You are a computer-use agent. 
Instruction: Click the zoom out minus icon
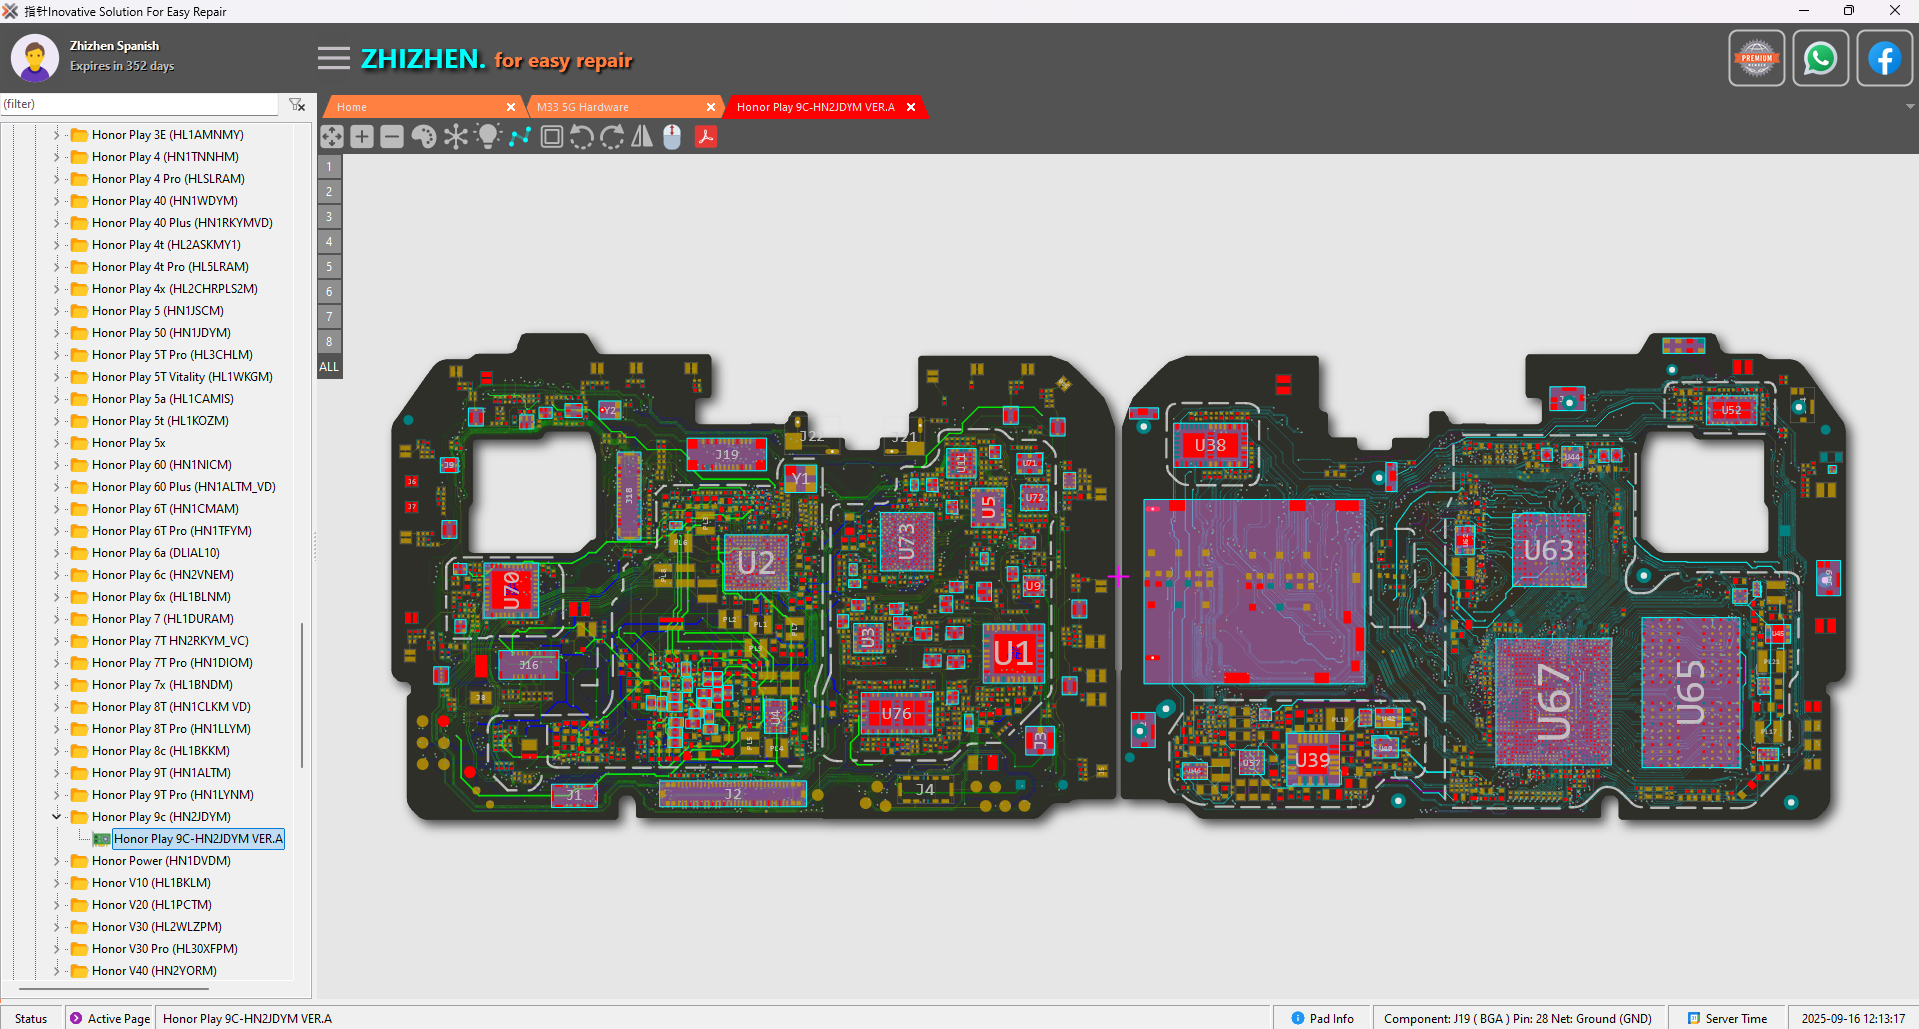(x=392, y=137)
